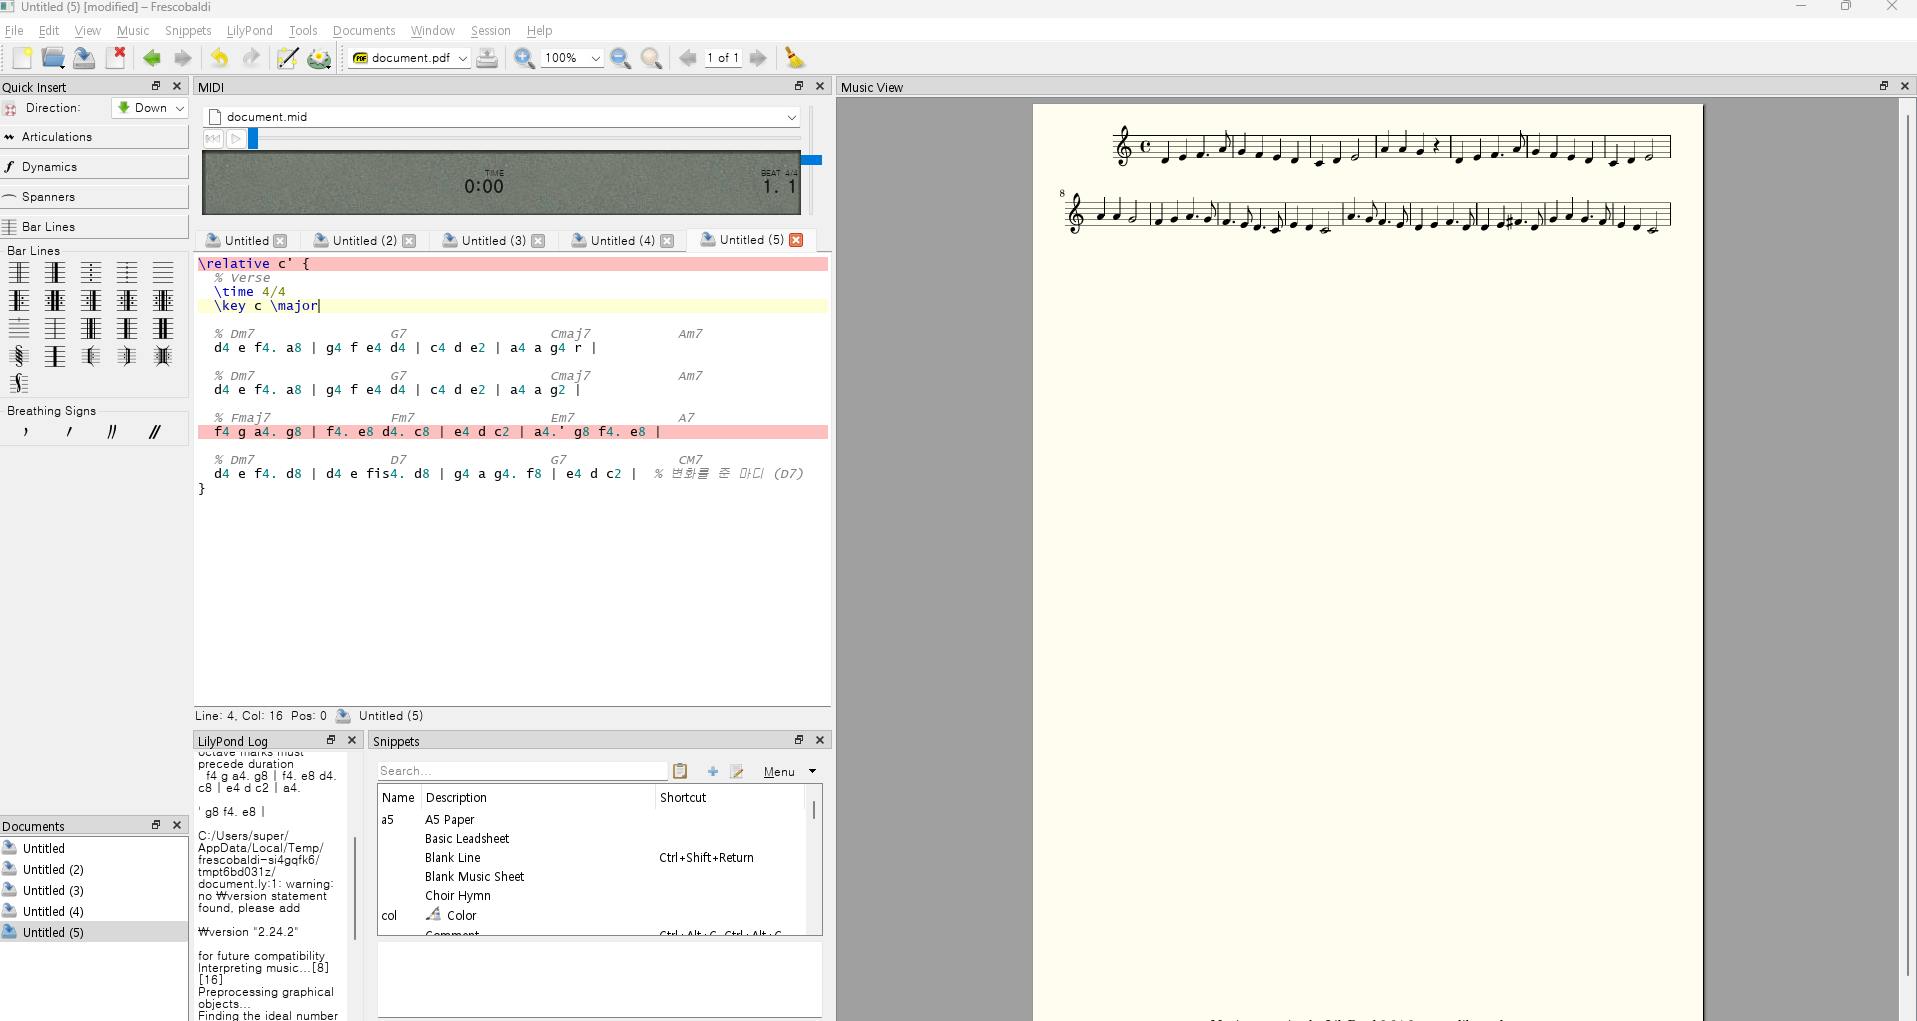Select the A5 Paper snippet row
Image resolution: width=1917 pixels, height=1021 pixels.
591,819
